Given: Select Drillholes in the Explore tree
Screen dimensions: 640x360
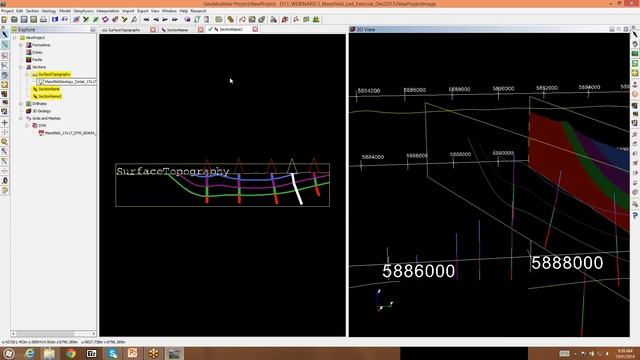Looking at the screenshot, I should coord(39,104).
